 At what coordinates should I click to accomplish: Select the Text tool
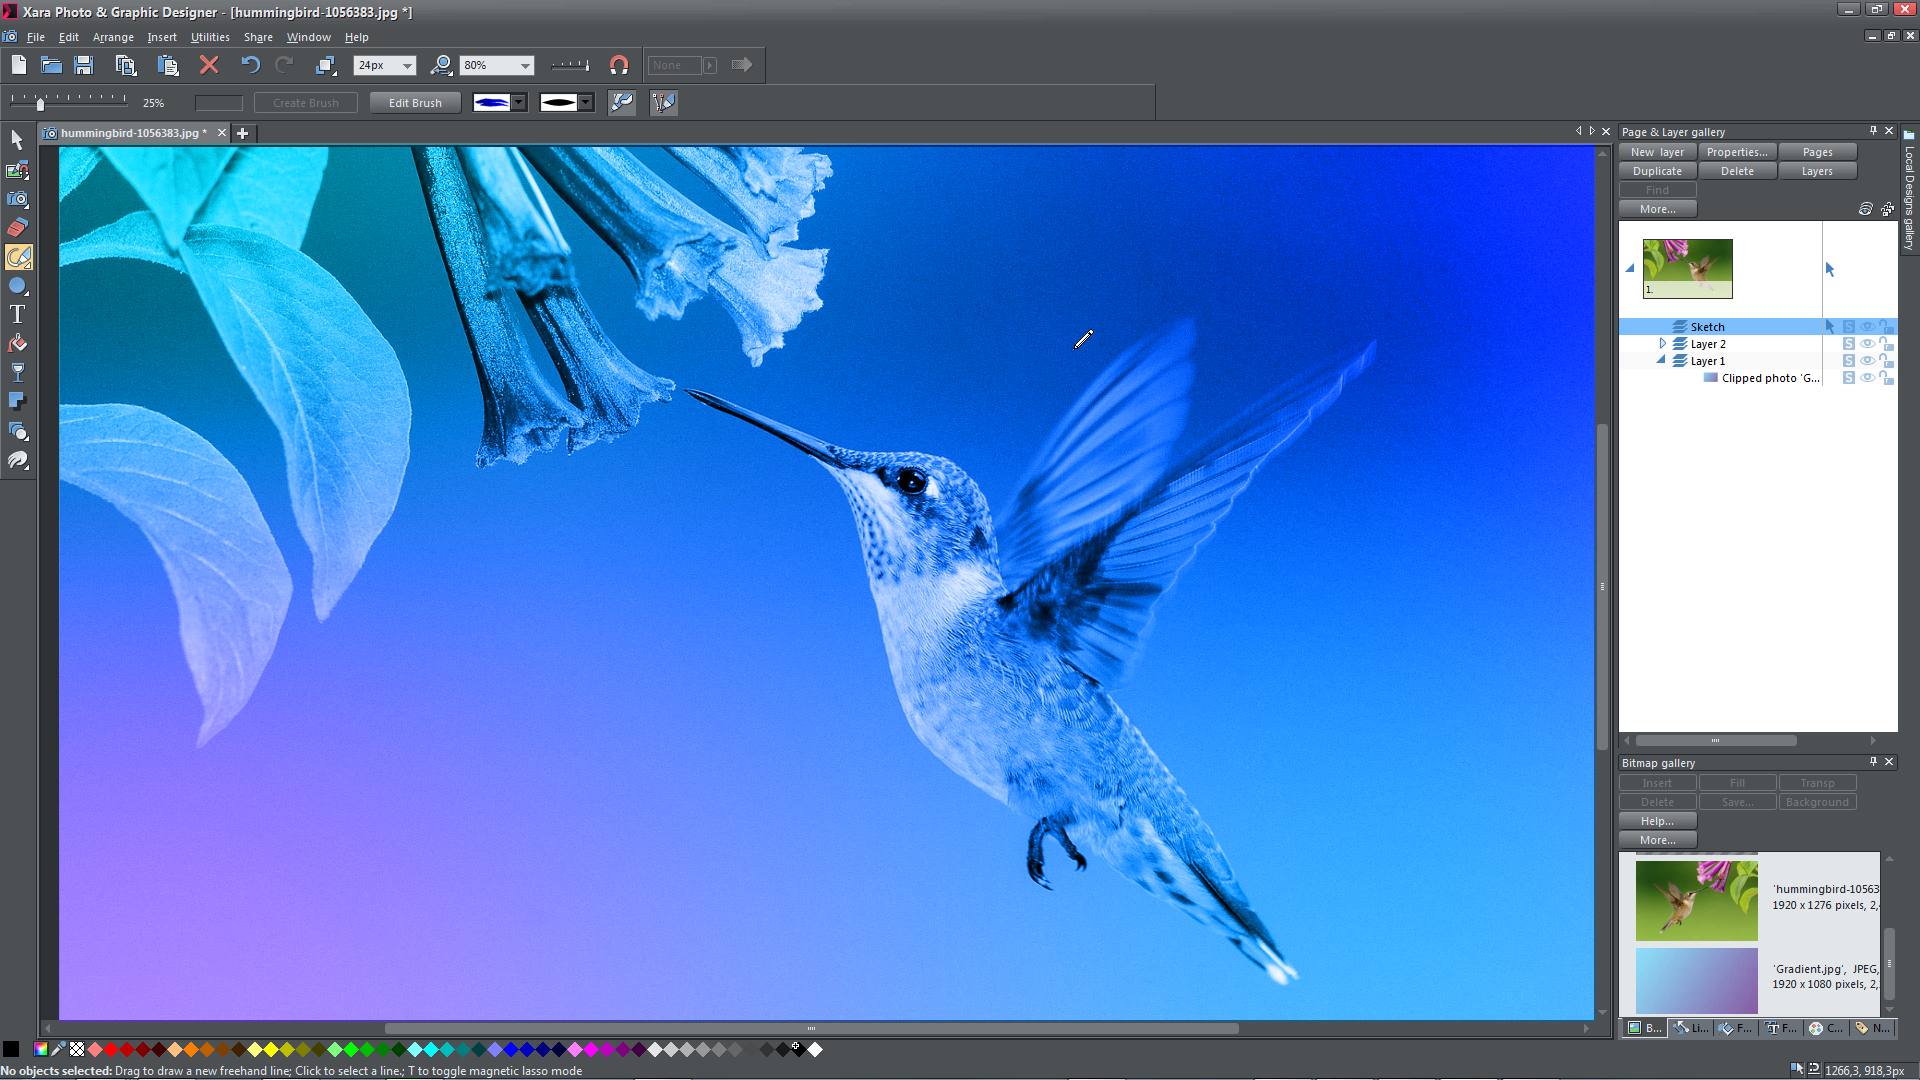coord(17,314)
